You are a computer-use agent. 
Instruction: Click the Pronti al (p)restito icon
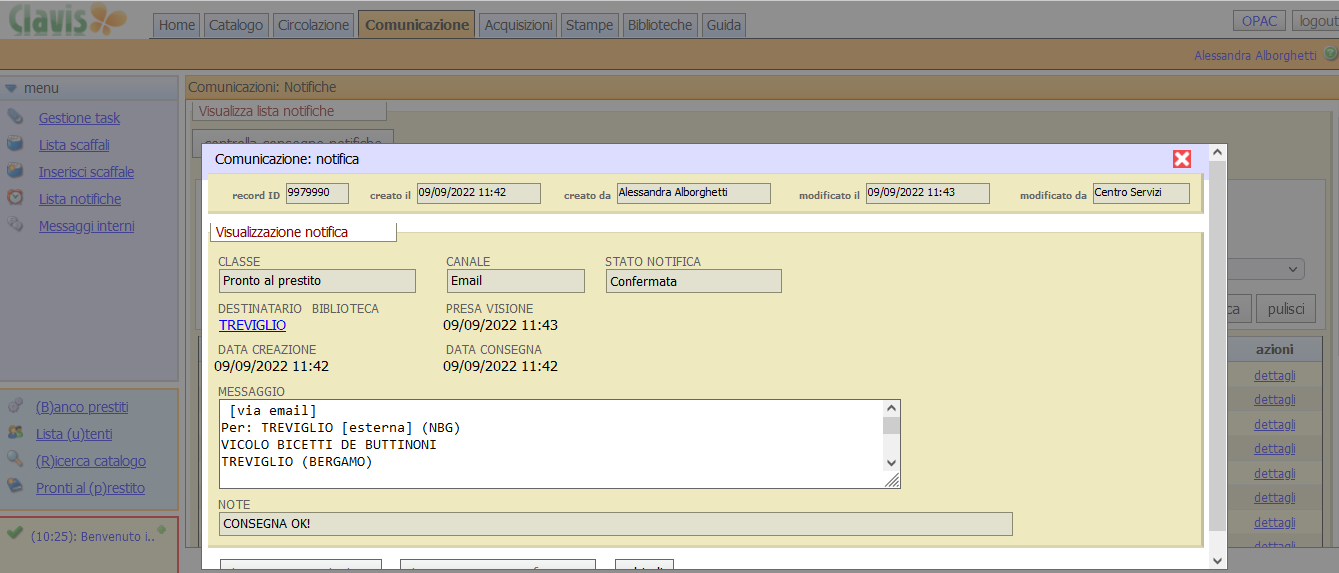tap(15, 487)
